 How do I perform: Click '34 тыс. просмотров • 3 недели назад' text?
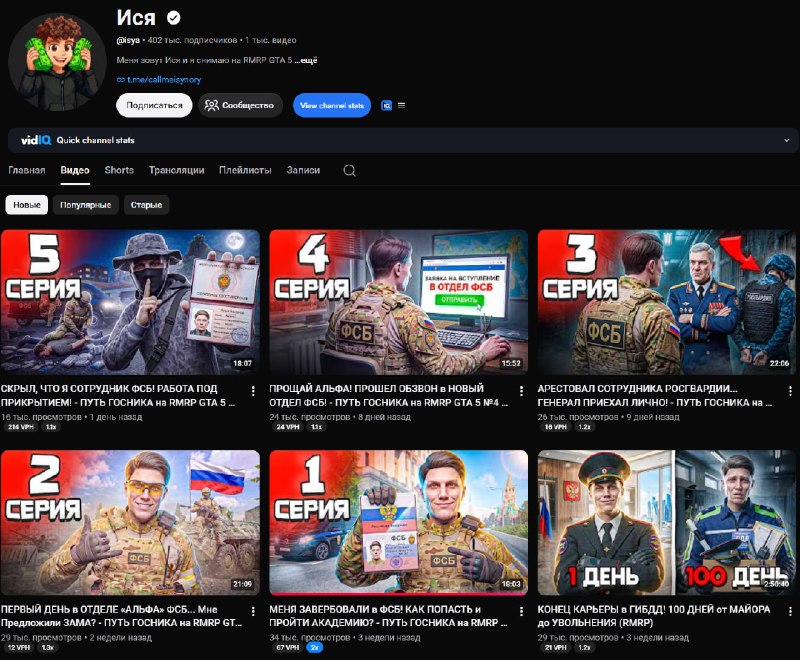click(x=345, y=638)
